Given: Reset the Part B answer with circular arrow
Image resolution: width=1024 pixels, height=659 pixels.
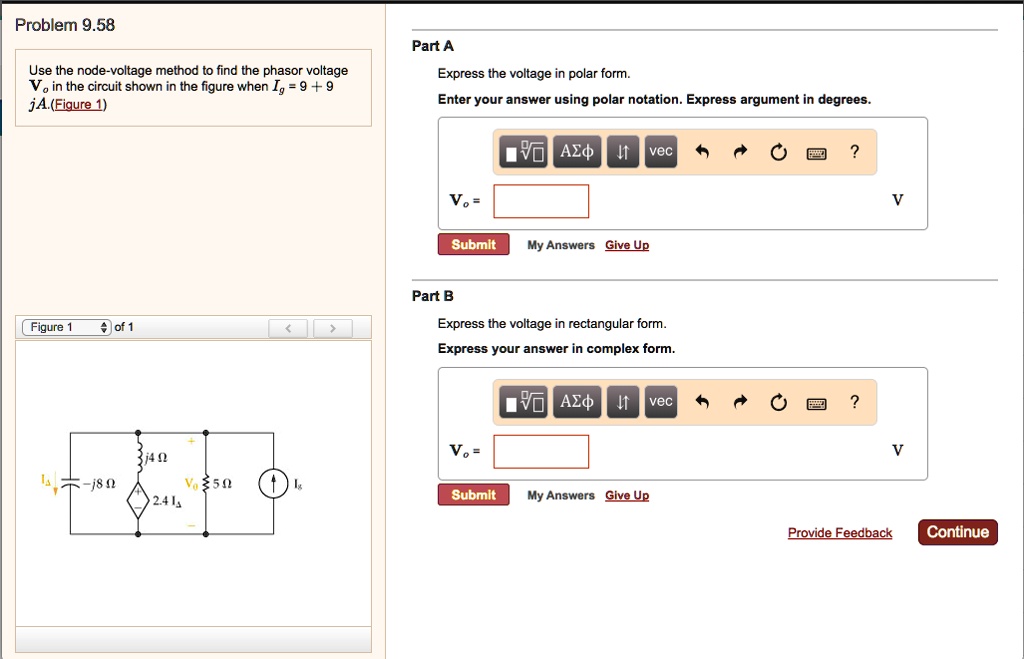Looking at the screenshot, I should 779,401.
